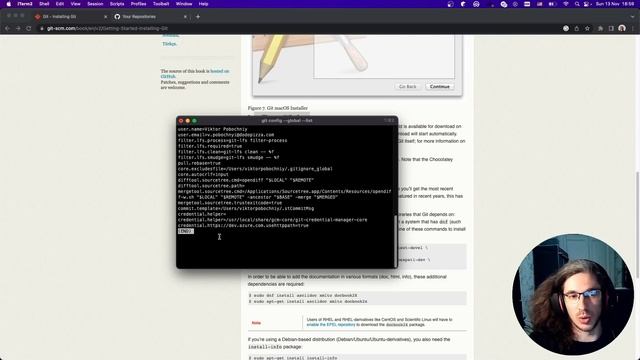Viewport: 640px width, 360px height.
Task: Click the browser page vertical scrollbar
Action: pos(637,224)
